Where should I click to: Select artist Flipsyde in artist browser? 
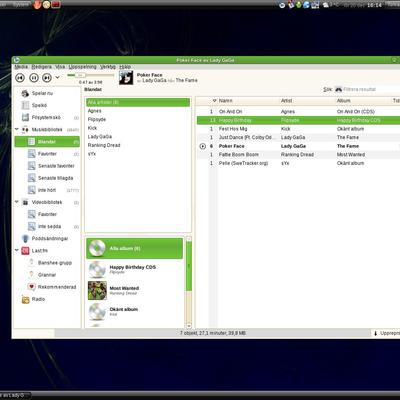97,119
